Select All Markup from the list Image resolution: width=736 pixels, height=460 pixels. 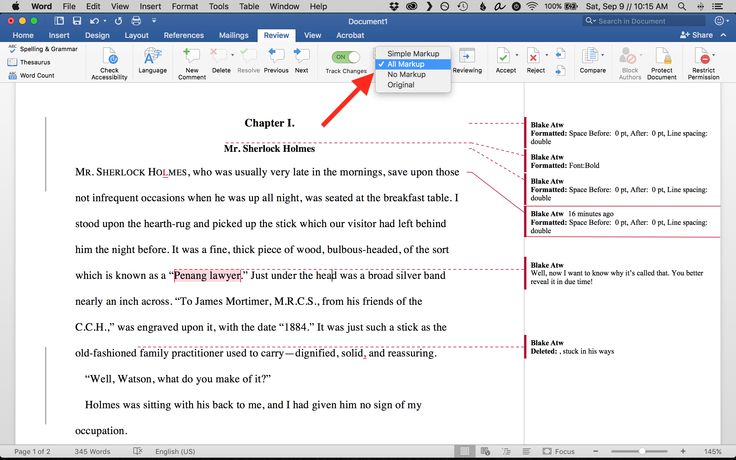413,64
